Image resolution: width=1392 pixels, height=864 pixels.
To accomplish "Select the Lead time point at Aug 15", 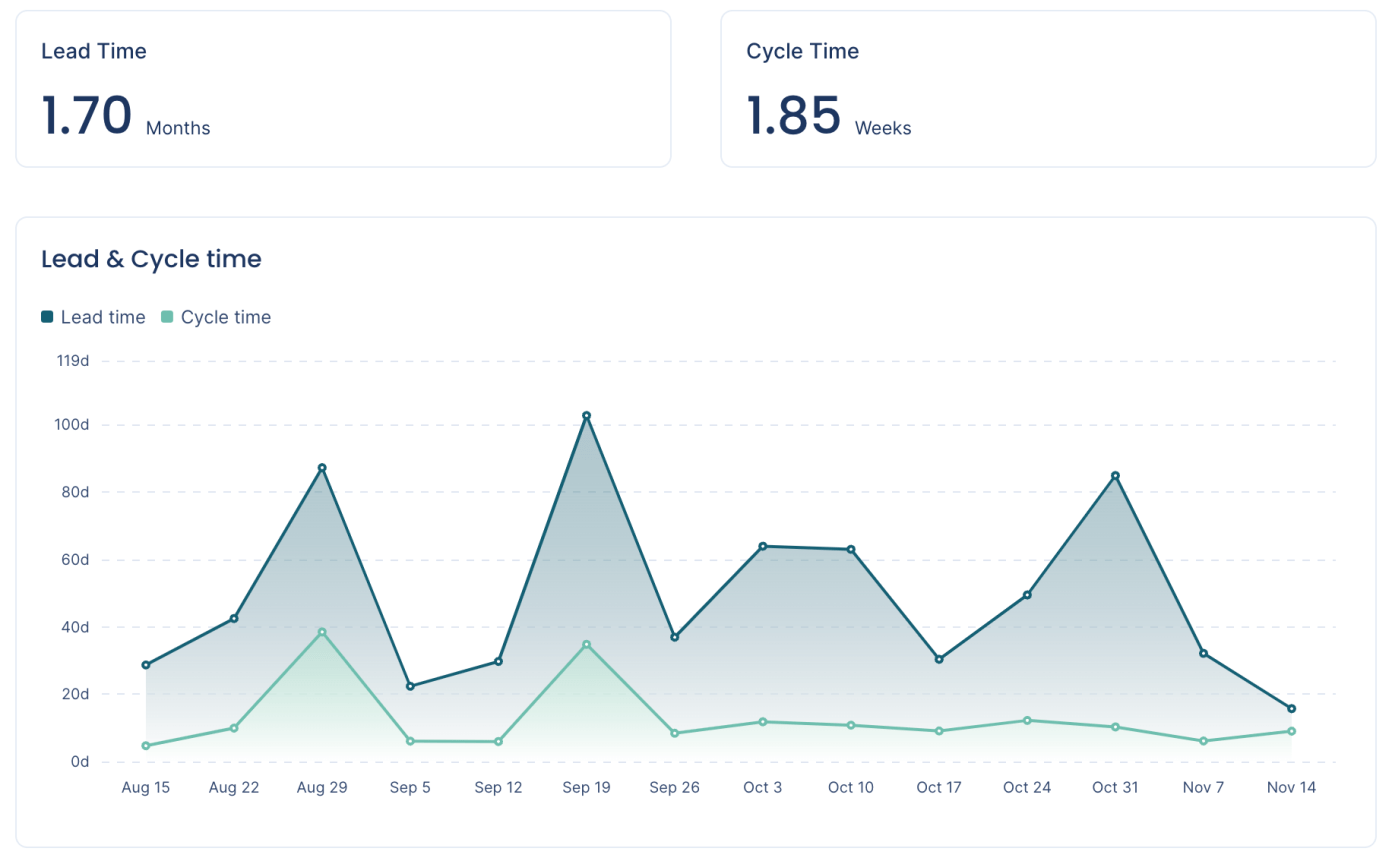I will tap(146, 665).
